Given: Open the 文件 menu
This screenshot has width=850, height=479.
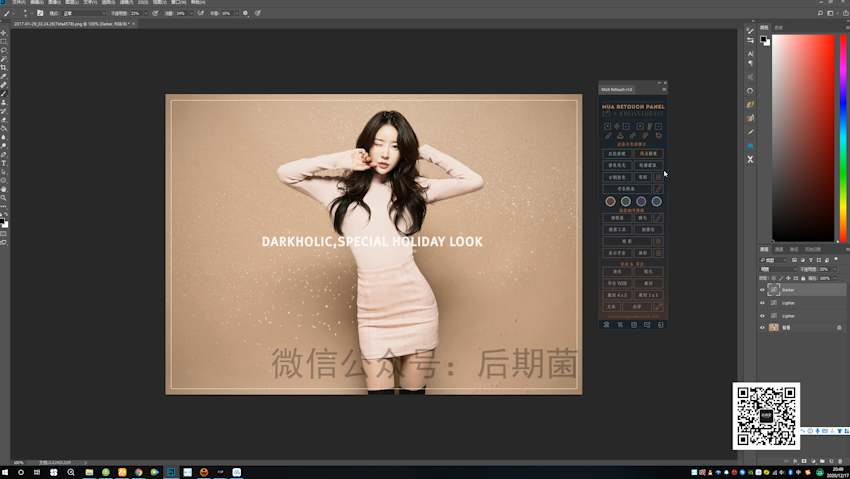Looking at the screenshot, I should click(19, 2).
